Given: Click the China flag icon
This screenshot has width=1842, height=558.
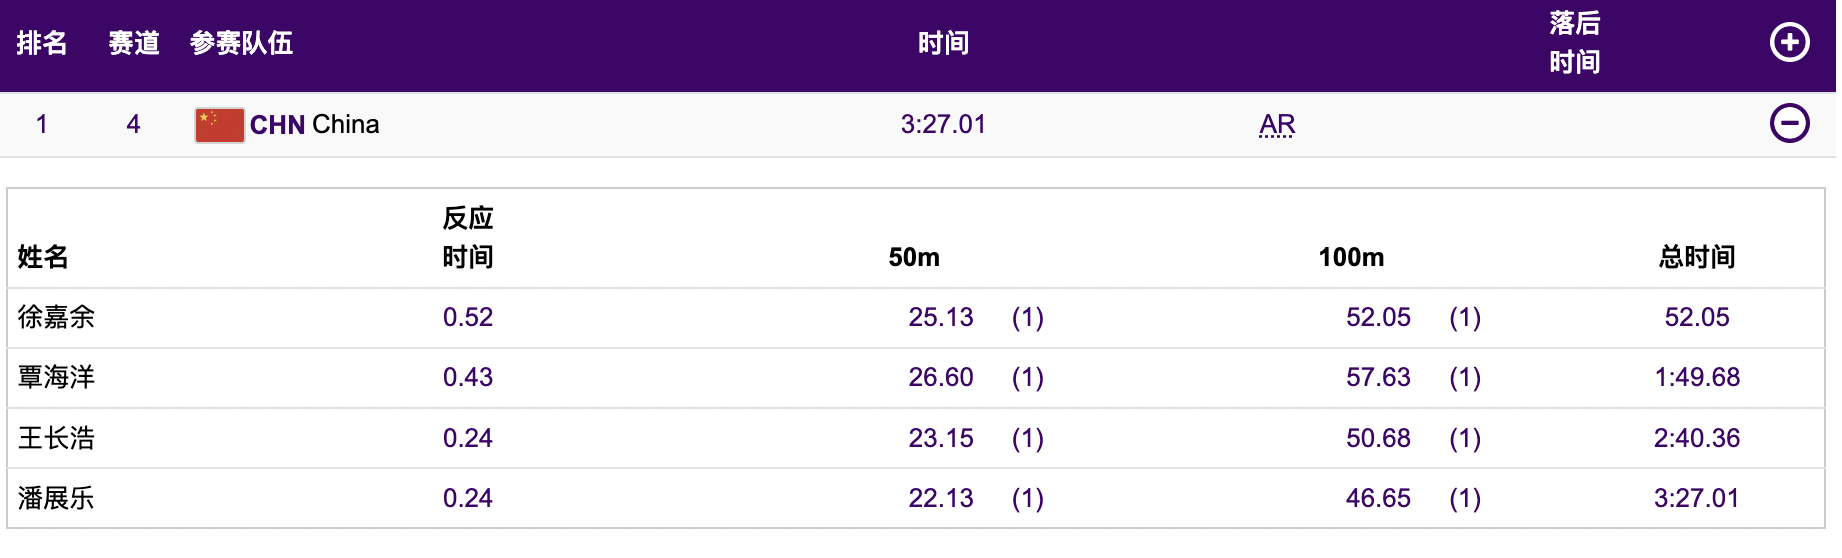Looking at the screenshot, I should (x=219, y=125).
